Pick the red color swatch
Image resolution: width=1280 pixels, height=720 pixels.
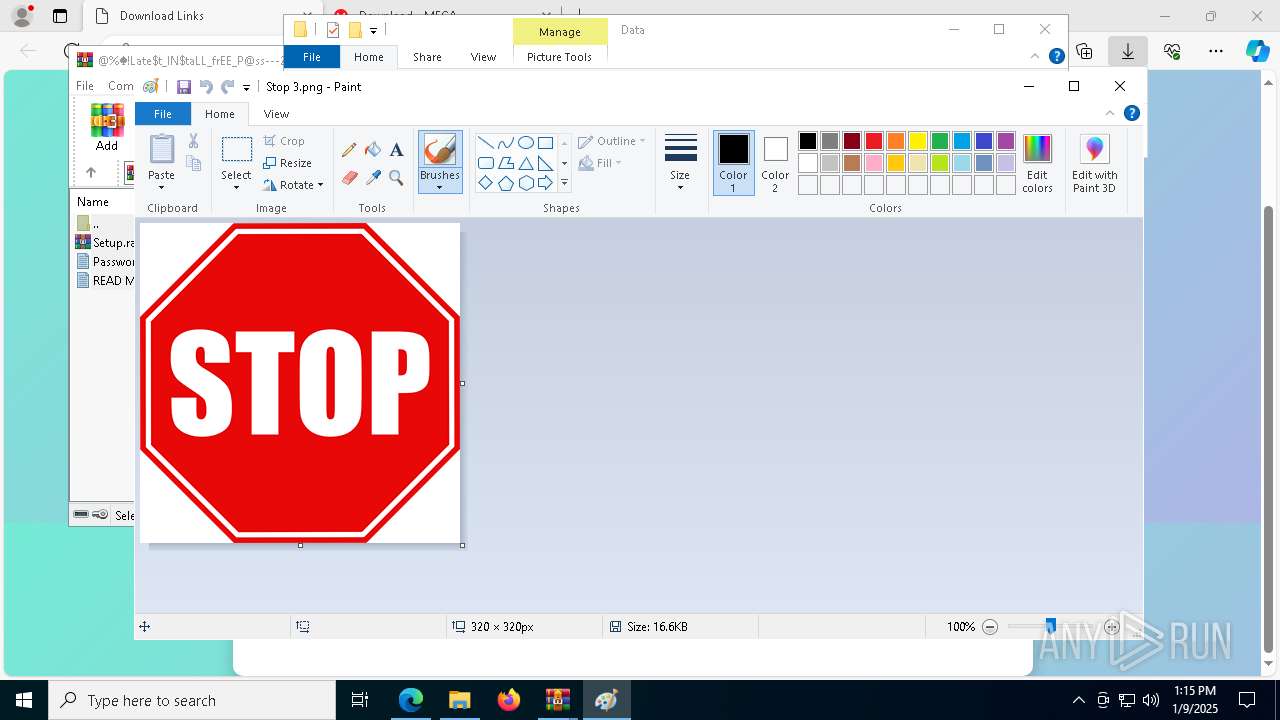pos(874,141)
